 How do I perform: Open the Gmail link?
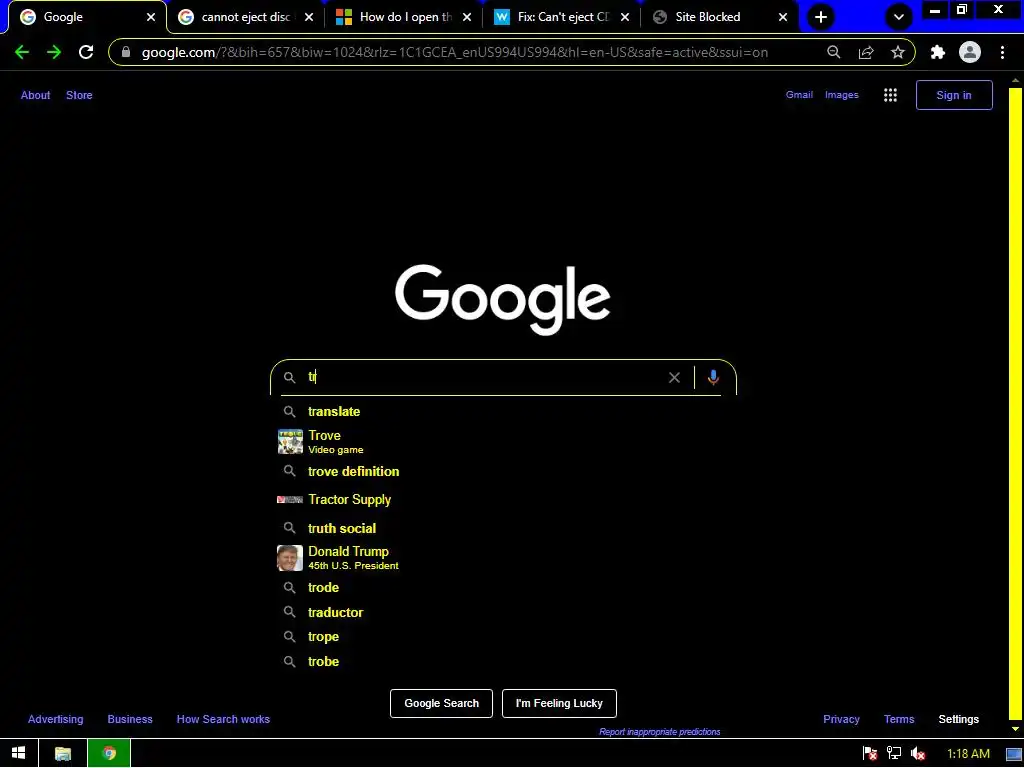[799, 95]
